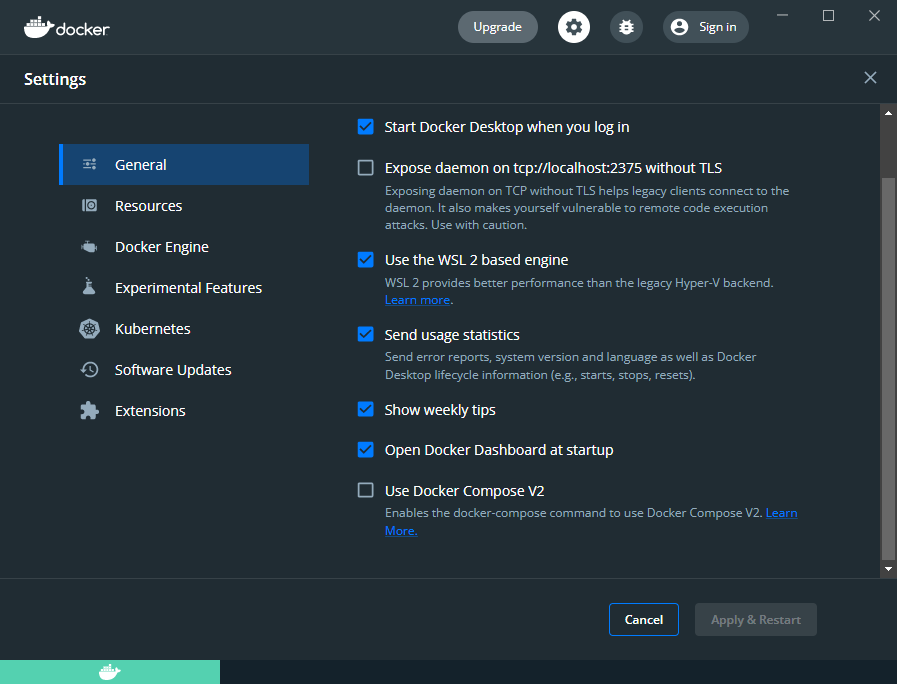Viewport: 897px width, 684px height.
Task: Open Software Updates via its clock icon
Action: 89,369
